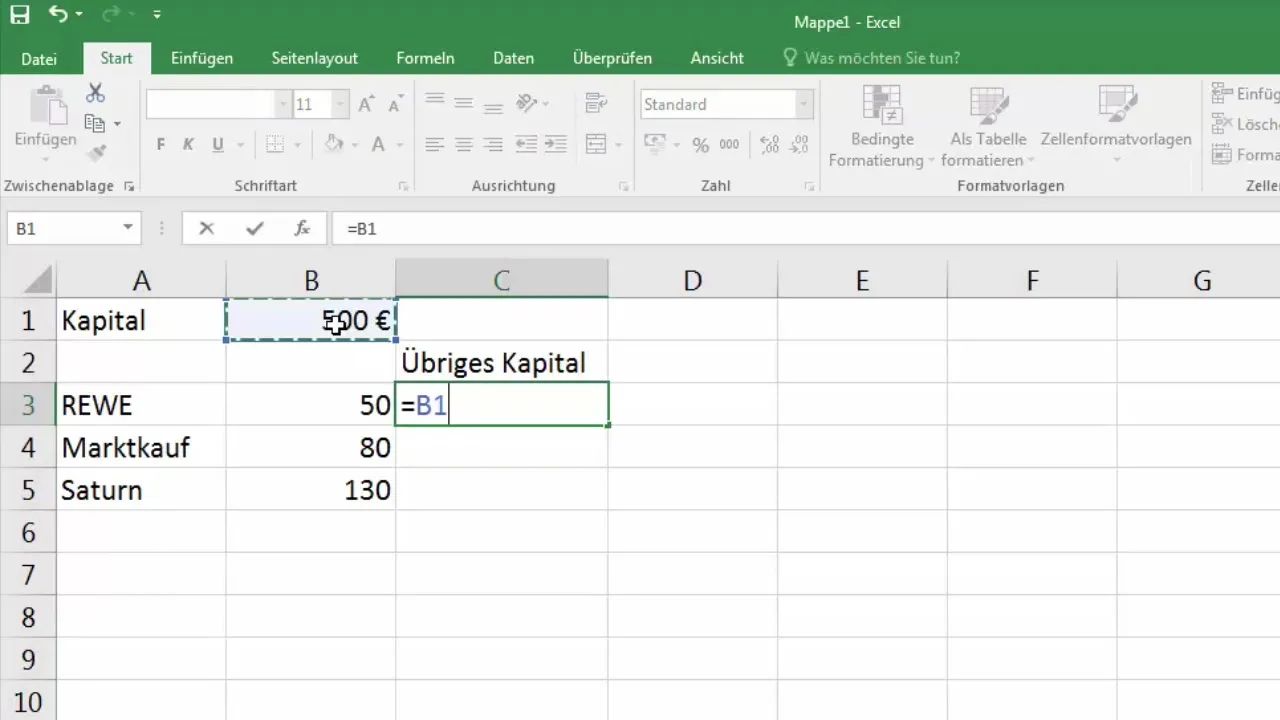
Task: Select cell A5 containing Saturn
Action: 141,490
